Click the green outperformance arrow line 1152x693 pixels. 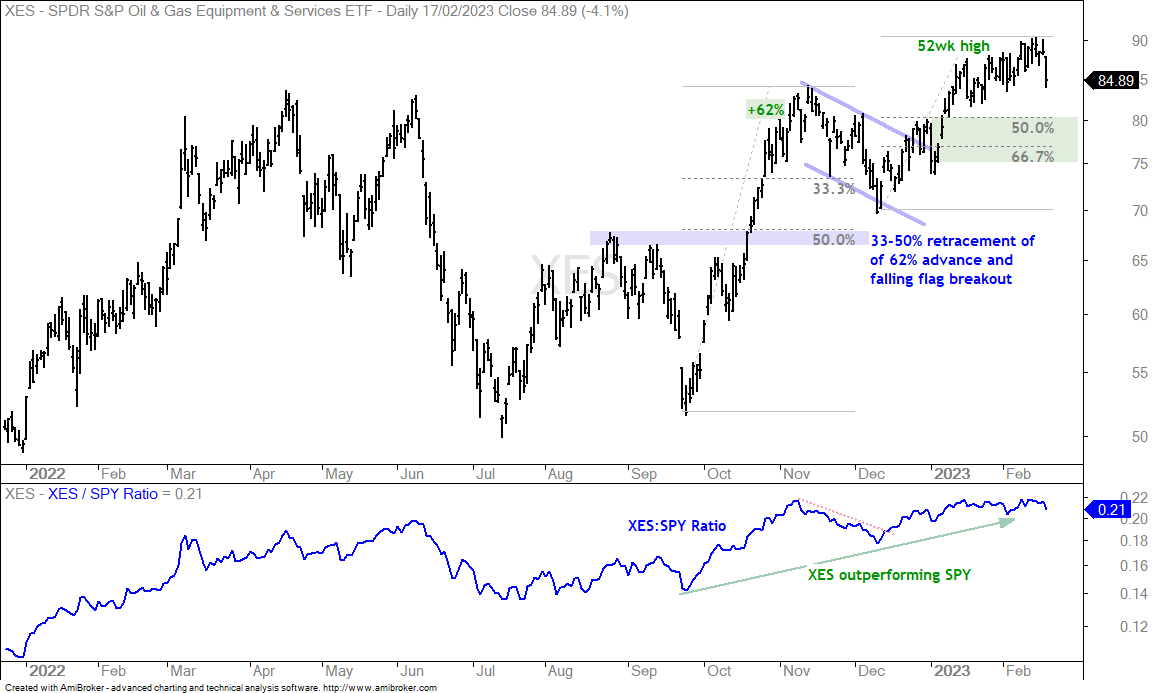point(847,557)
